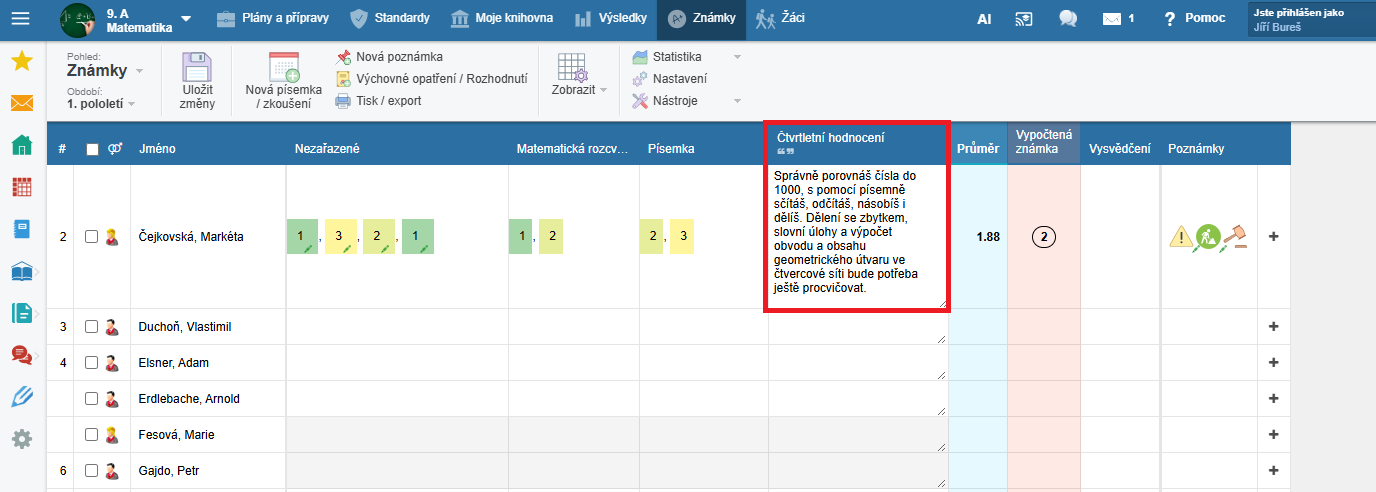
Task: Open the chat bubbles icon in header
Action: pyautogui.click(x=1068, y=18)
